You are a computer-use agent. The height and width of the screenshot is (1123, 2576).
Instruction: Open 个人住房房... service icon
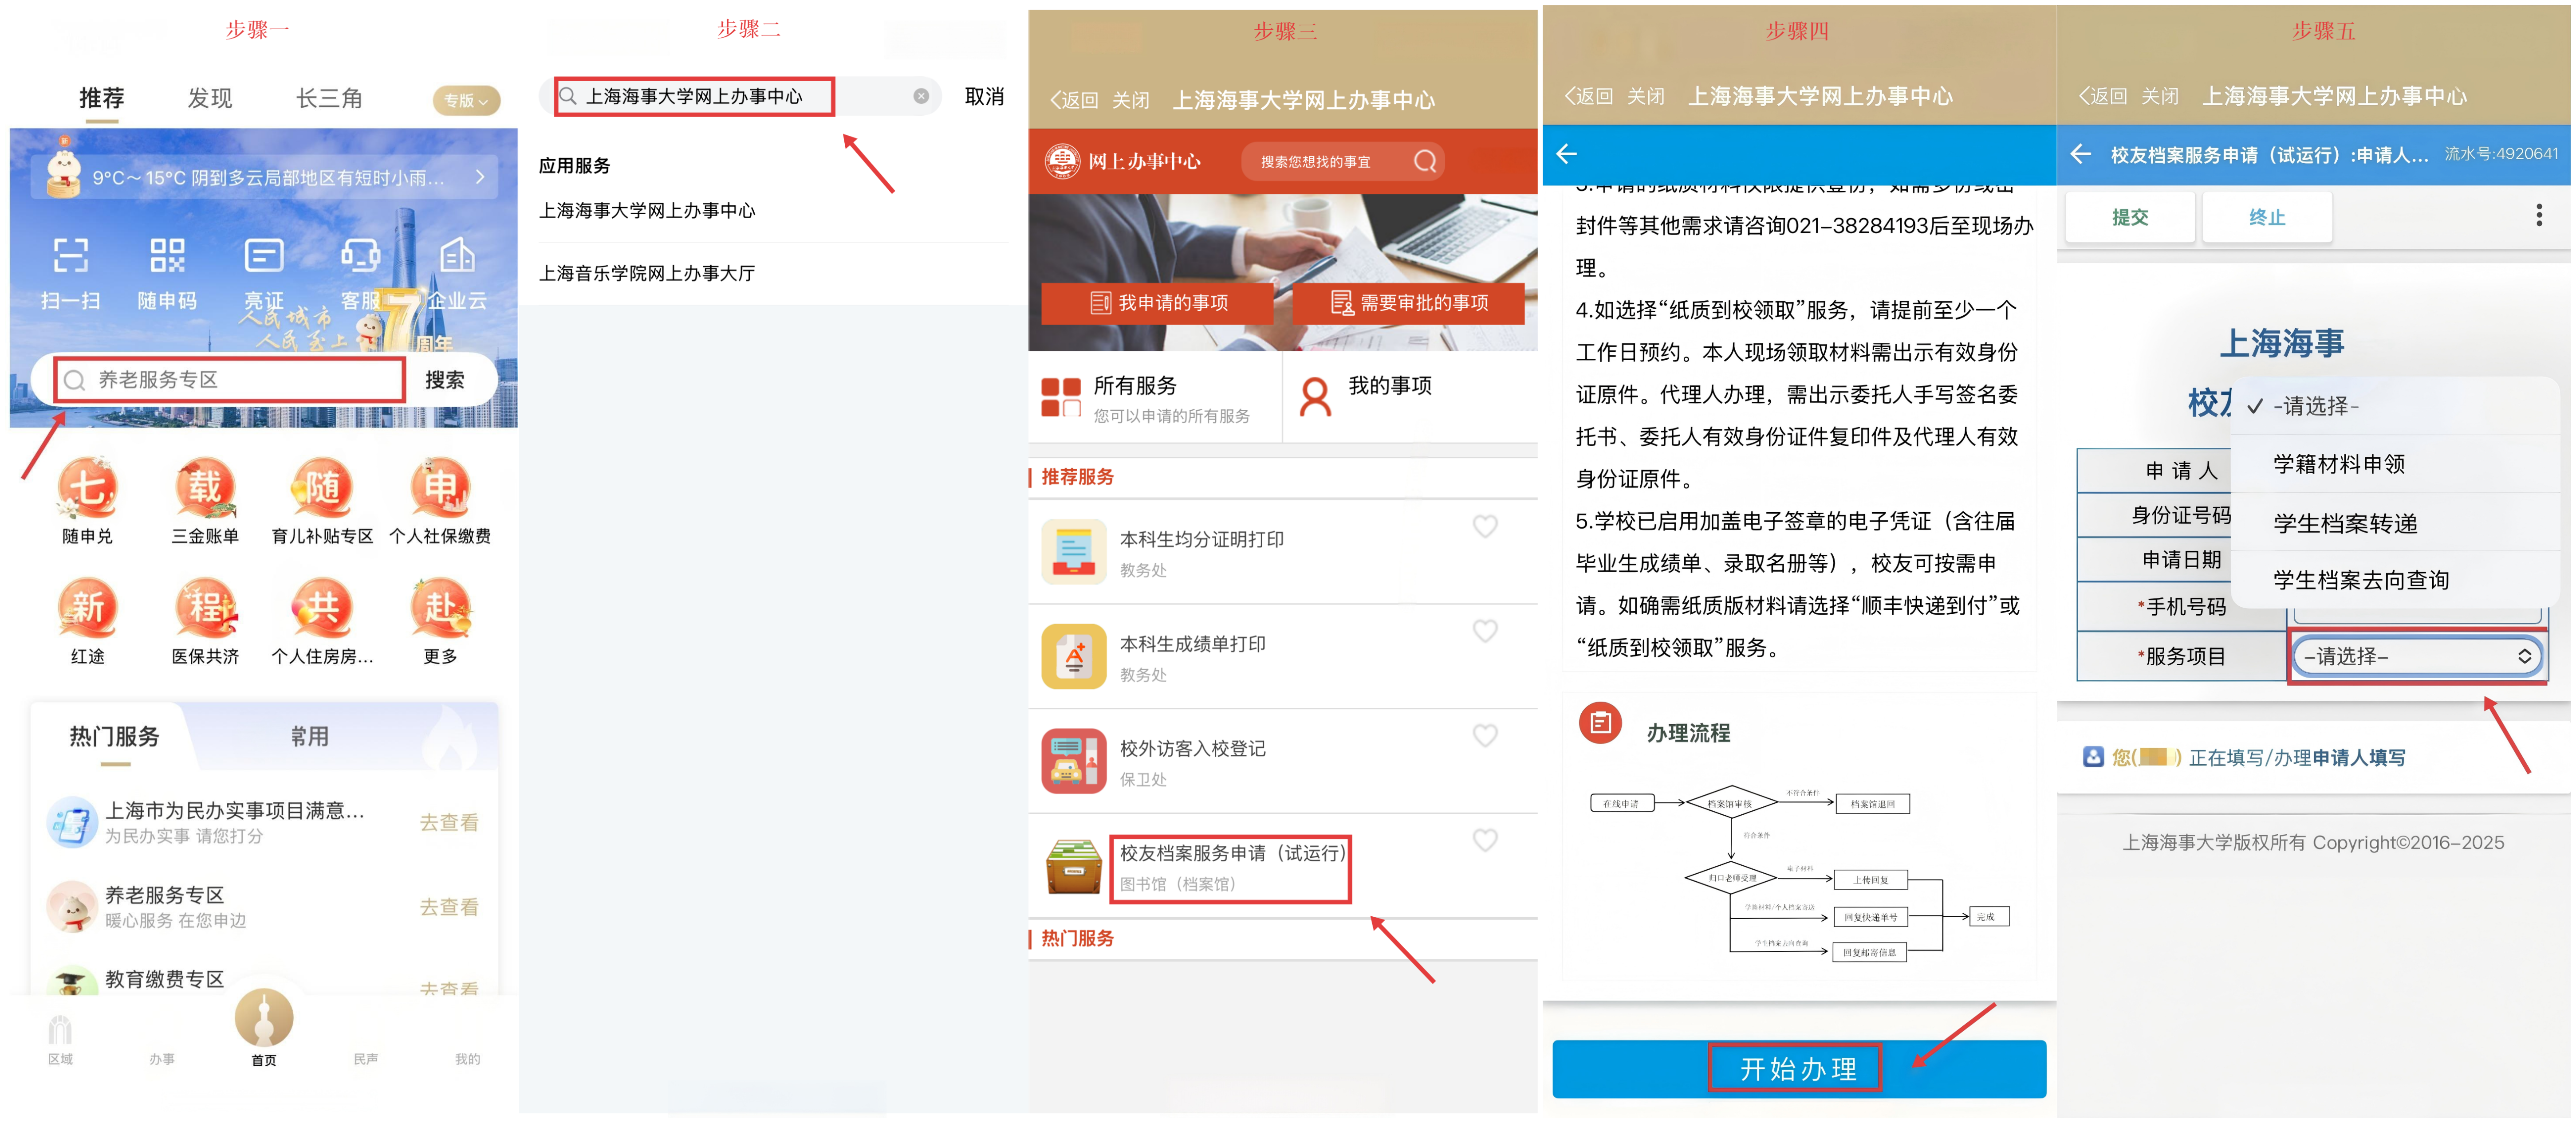322,608
